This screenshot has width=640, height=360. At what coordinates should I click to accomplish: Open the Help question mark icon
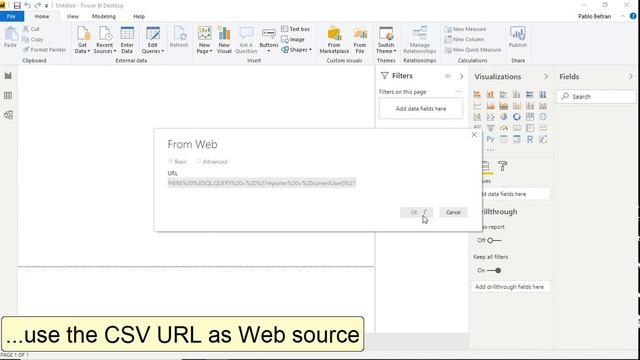(633, 16)
